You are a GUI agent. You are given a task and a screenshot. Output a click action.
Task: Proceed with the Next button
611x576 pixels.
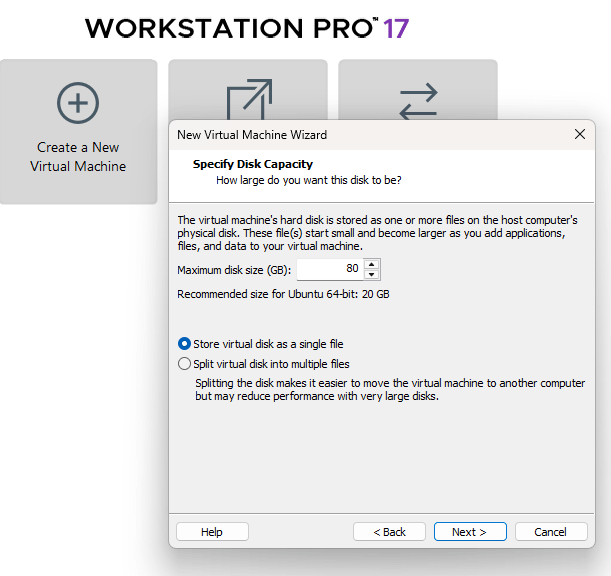coord(470,532)
